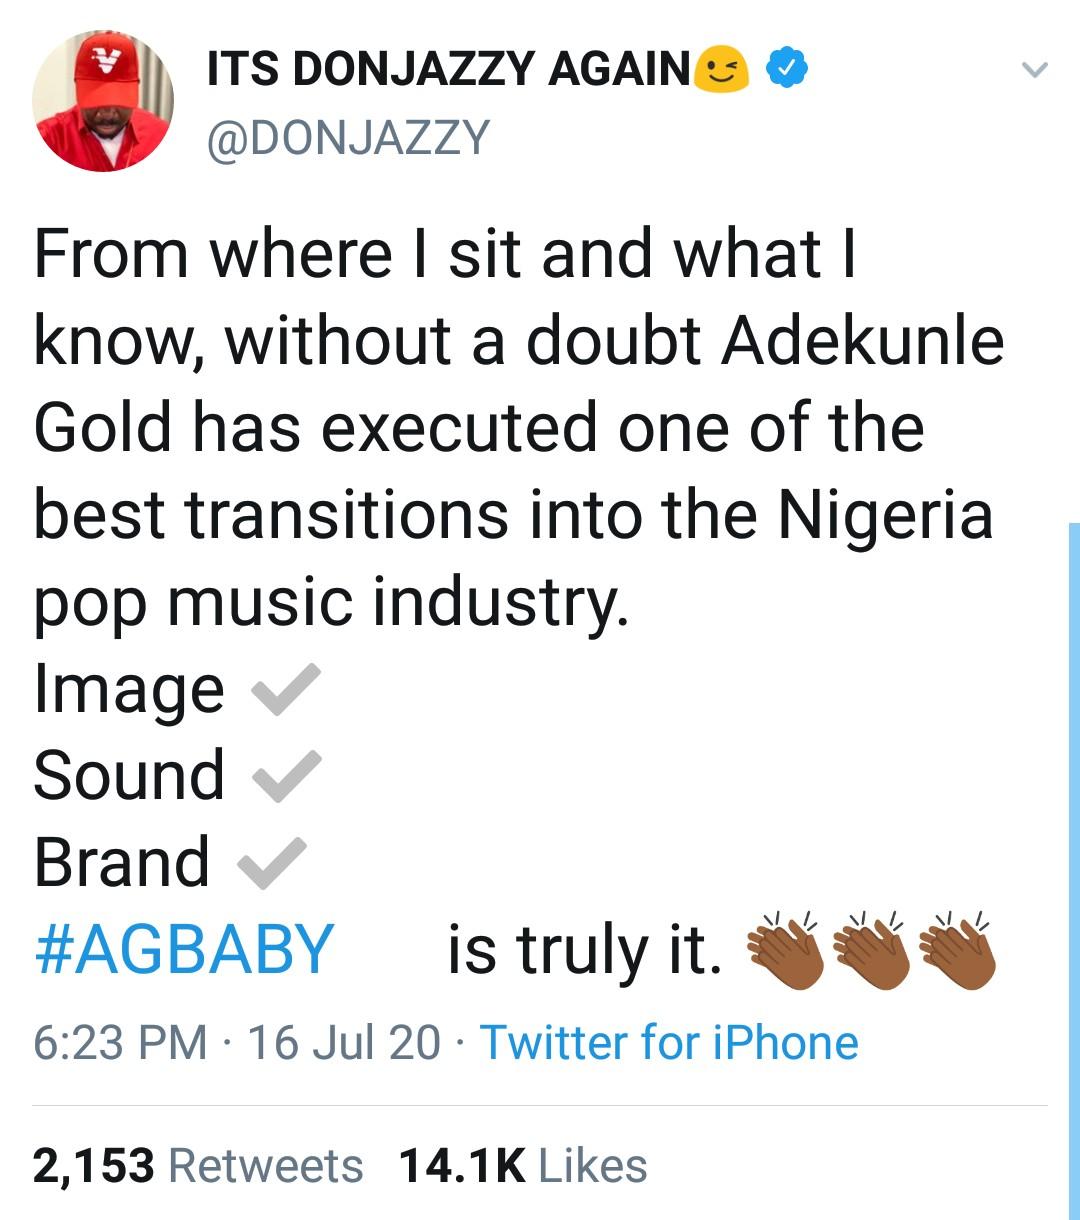The width and height of the screenshot is (1080, 1220).
Task: Click the blue scrollbar on right edge
Action: tap(1073, 860)
